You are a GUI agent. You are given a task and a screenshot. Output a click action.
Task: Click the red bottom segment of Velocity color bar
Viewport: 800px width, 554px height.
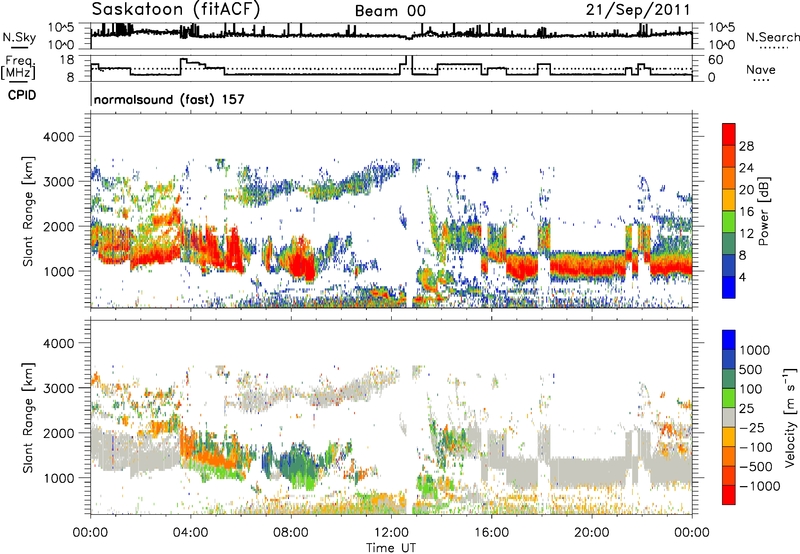(729, 494)
